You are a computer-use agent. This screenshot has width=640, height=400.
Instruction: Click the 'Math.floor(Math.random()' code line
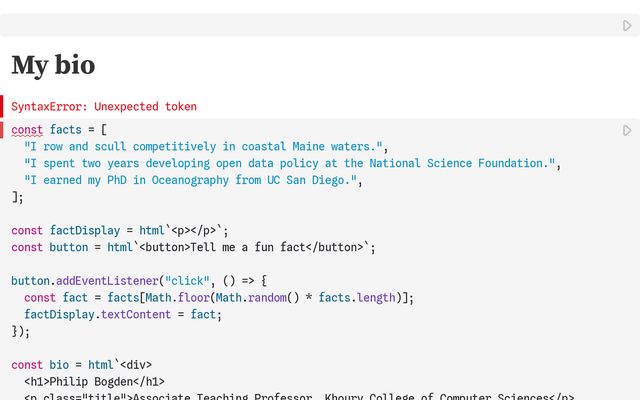coord(219,298)
